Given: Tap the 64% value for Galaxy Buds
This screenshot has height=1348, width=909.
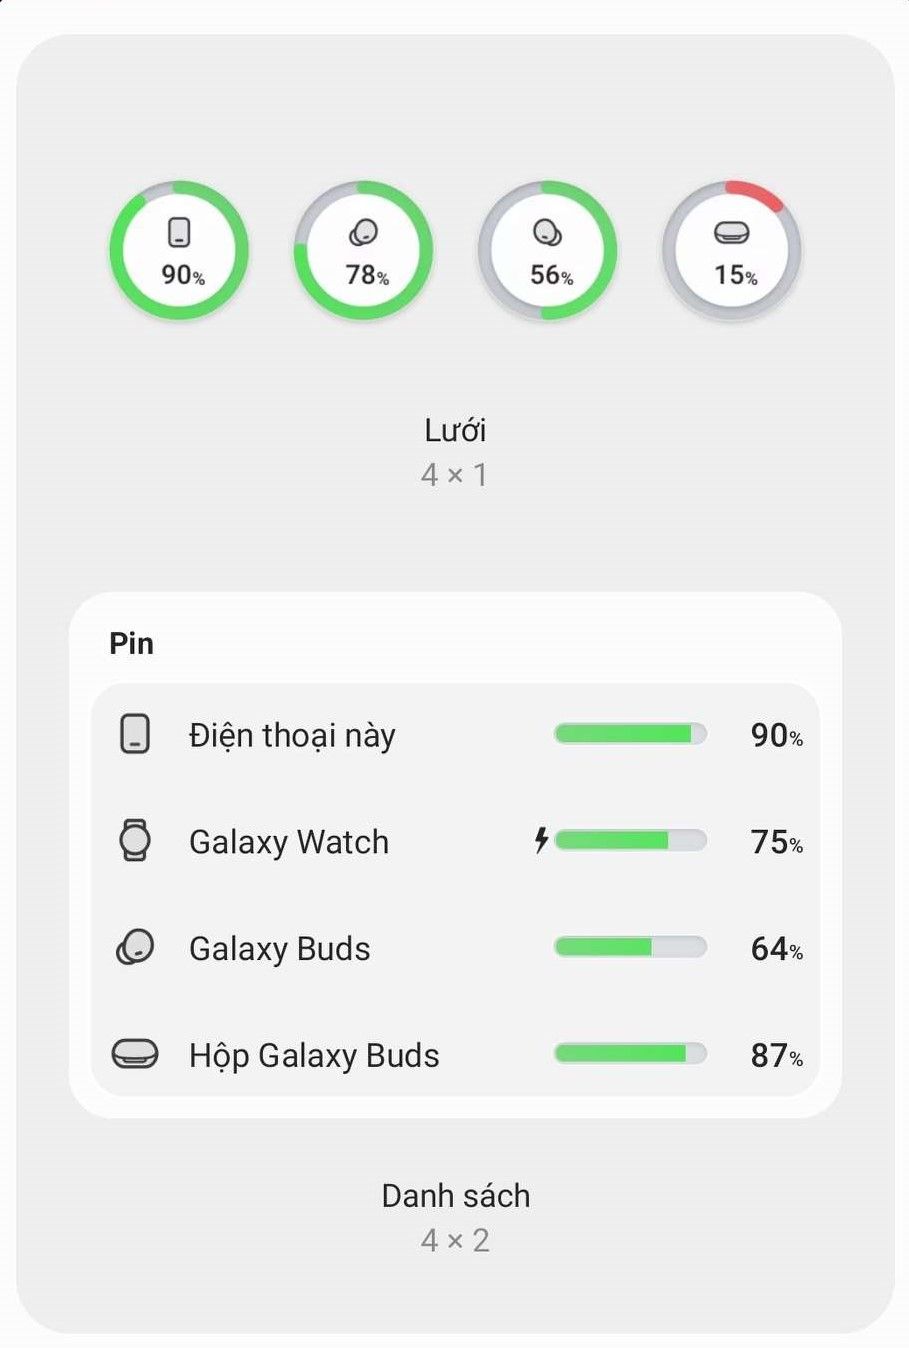Looking at the screenshot, I should [776, 948].
